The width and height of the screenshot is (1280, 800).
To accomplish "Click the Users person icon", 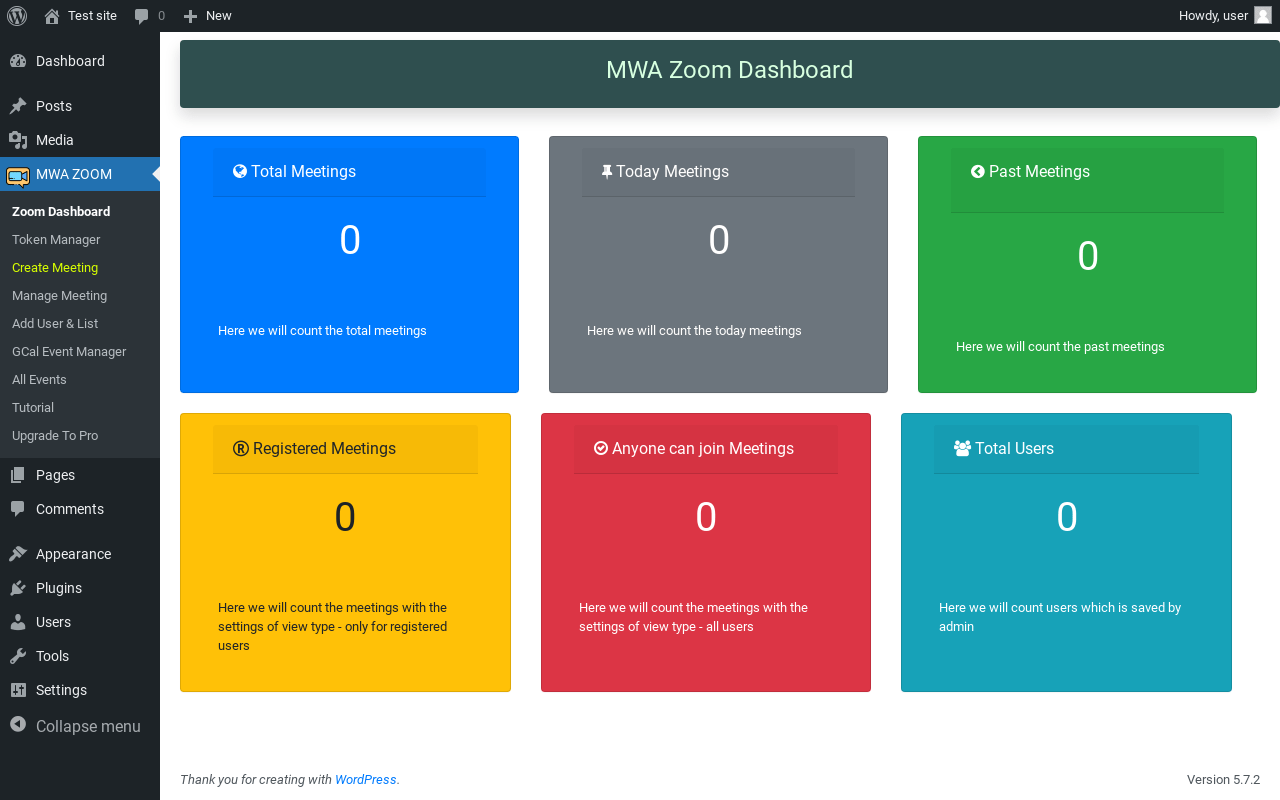I will [18, 622].
